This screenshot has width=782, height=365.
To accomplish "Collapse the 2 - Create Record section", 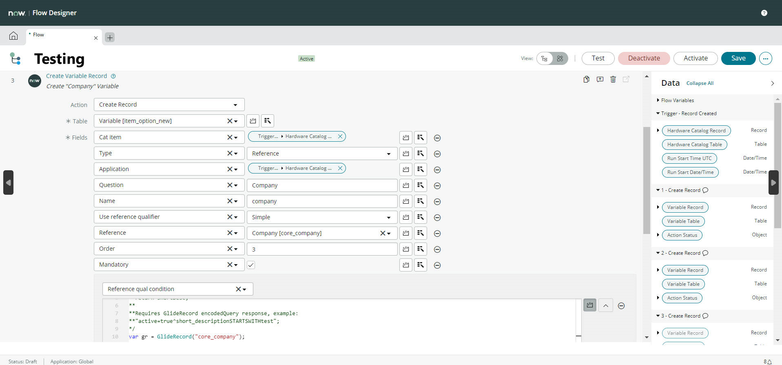I will pyautogui.click(x=658, y=253).
